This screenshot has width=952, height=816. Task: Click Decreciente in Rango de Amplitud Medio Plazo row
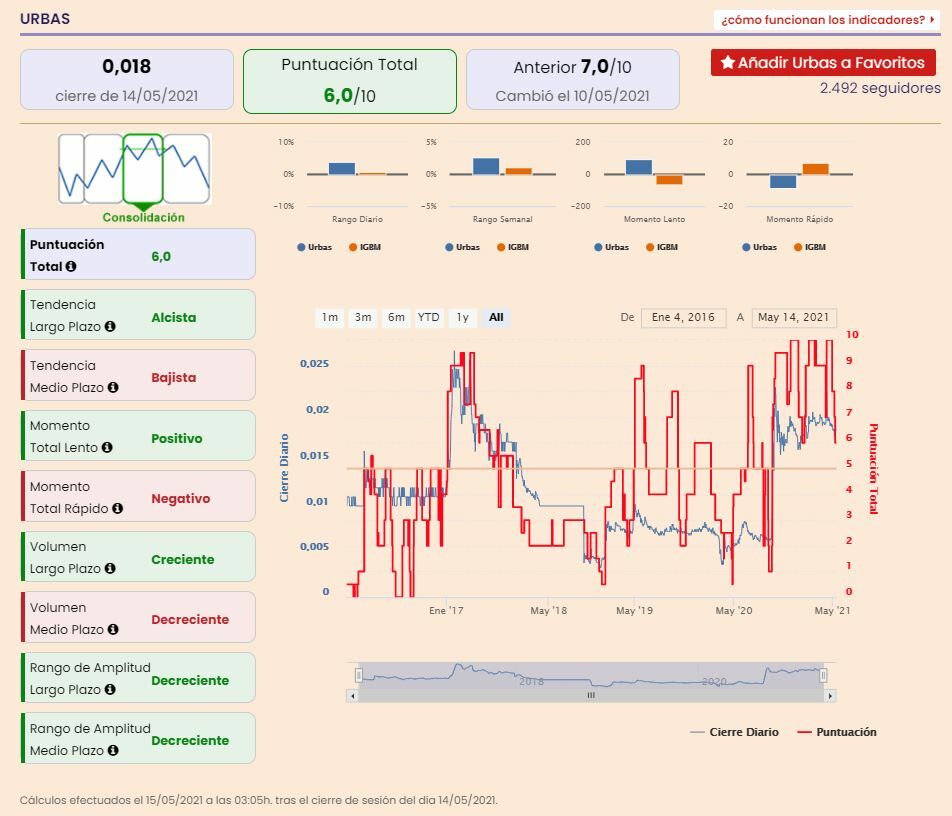click(190, 741)
